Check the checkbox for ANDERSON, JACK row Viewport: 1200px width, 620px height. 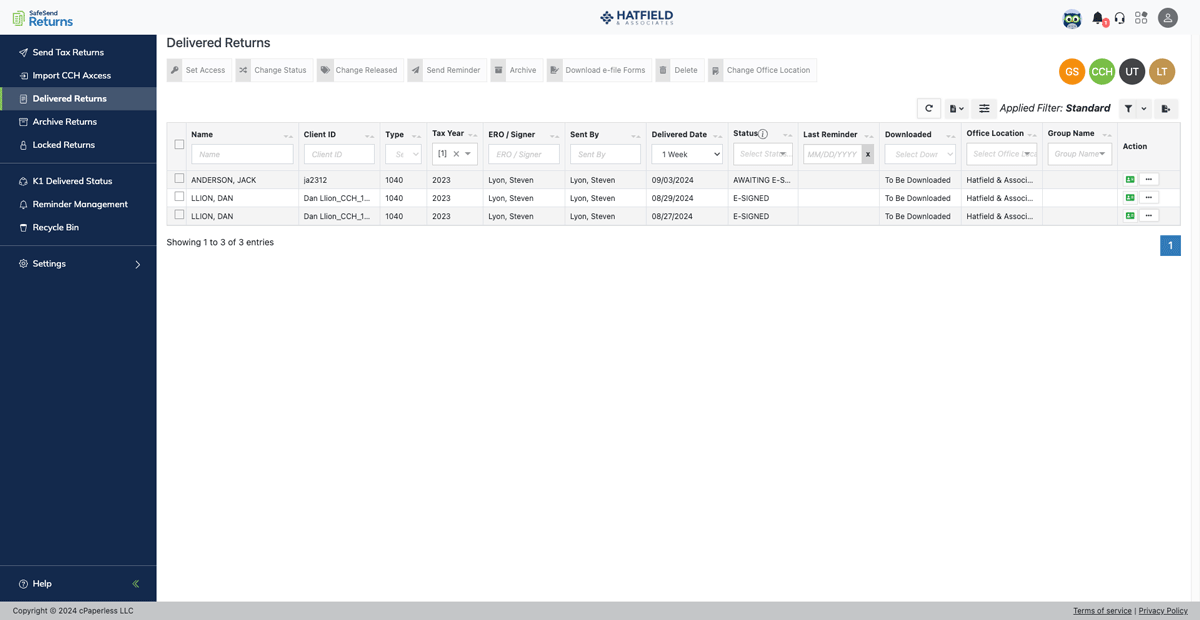[177, 179]
